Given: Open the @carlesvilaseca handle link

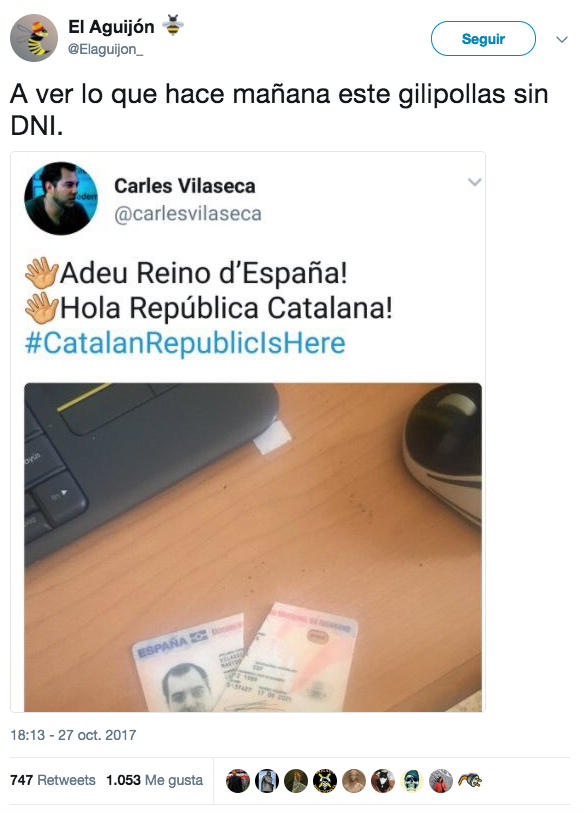Looking at the screenshot, I should click(187, 213).
